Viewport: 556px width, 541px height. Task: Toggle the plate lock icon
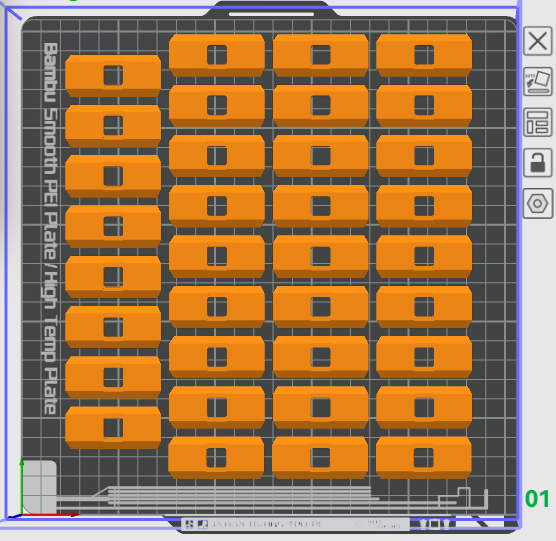pyautogui.click(x=538, y=163)
